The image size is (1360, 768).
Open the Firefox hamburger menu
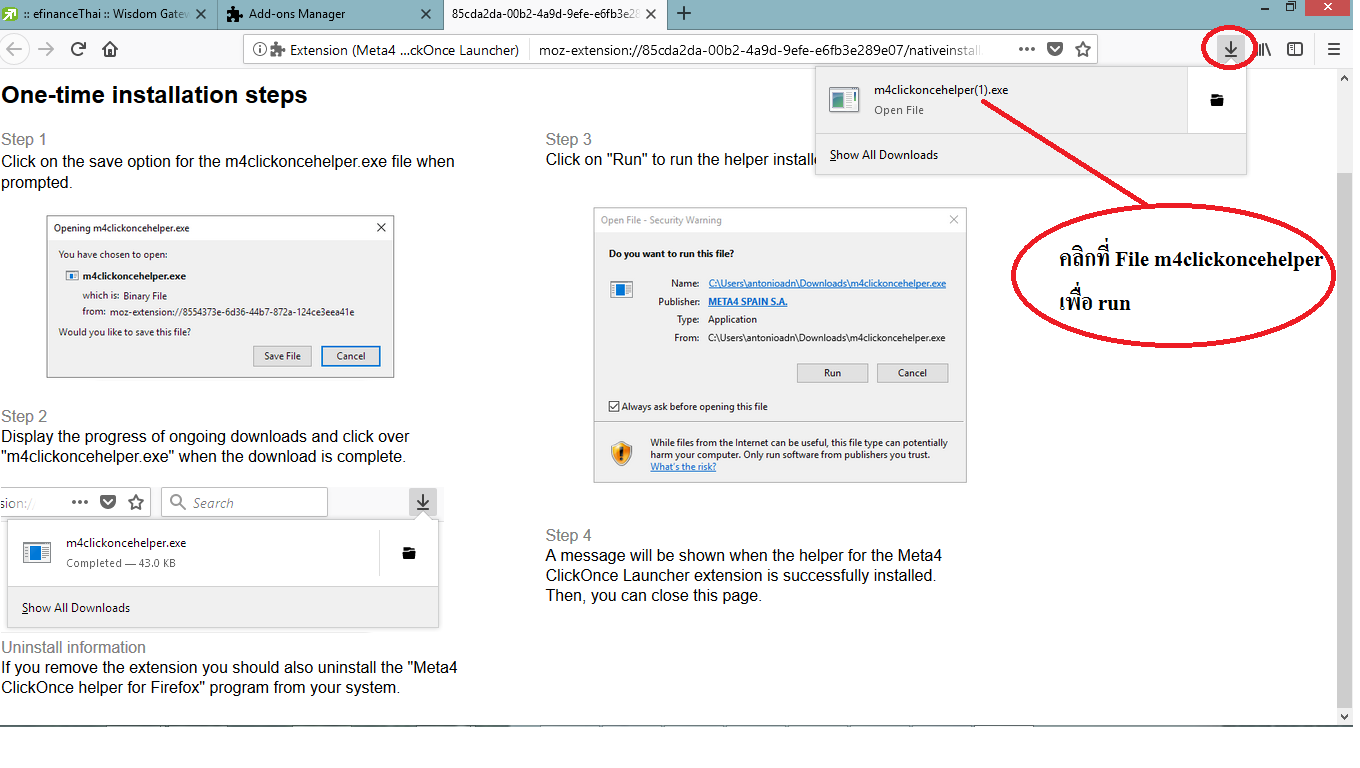tap(1334, 49)
